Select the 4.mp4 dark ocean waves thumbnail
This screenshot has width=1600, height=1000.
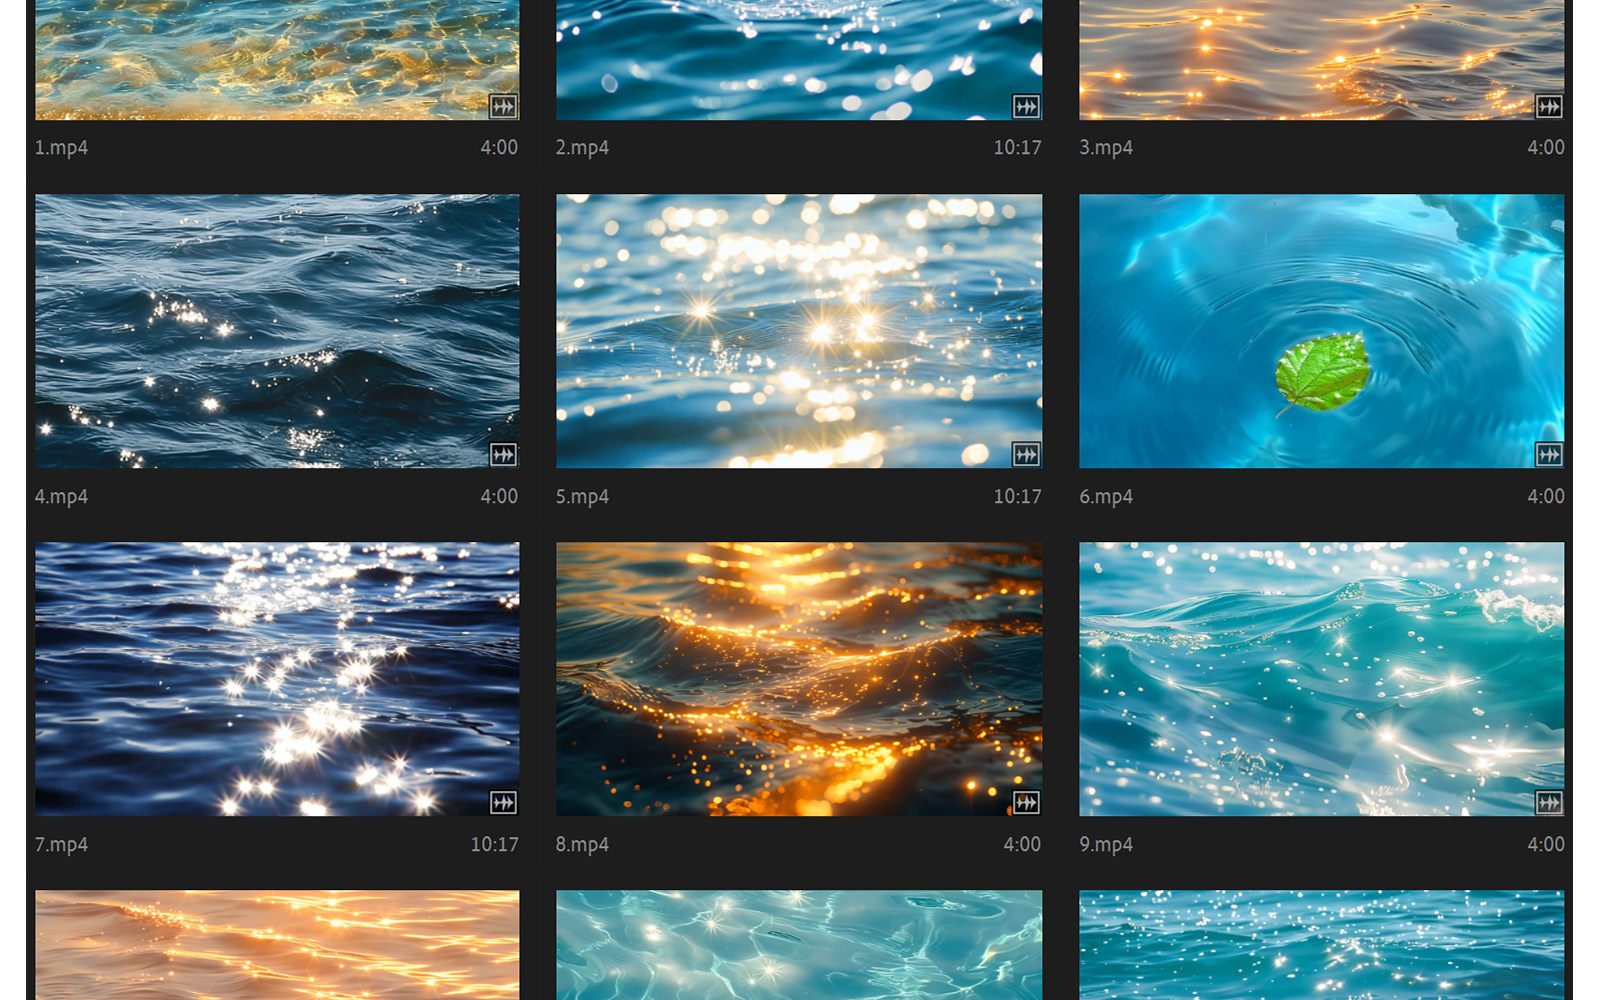pos(277,331)
